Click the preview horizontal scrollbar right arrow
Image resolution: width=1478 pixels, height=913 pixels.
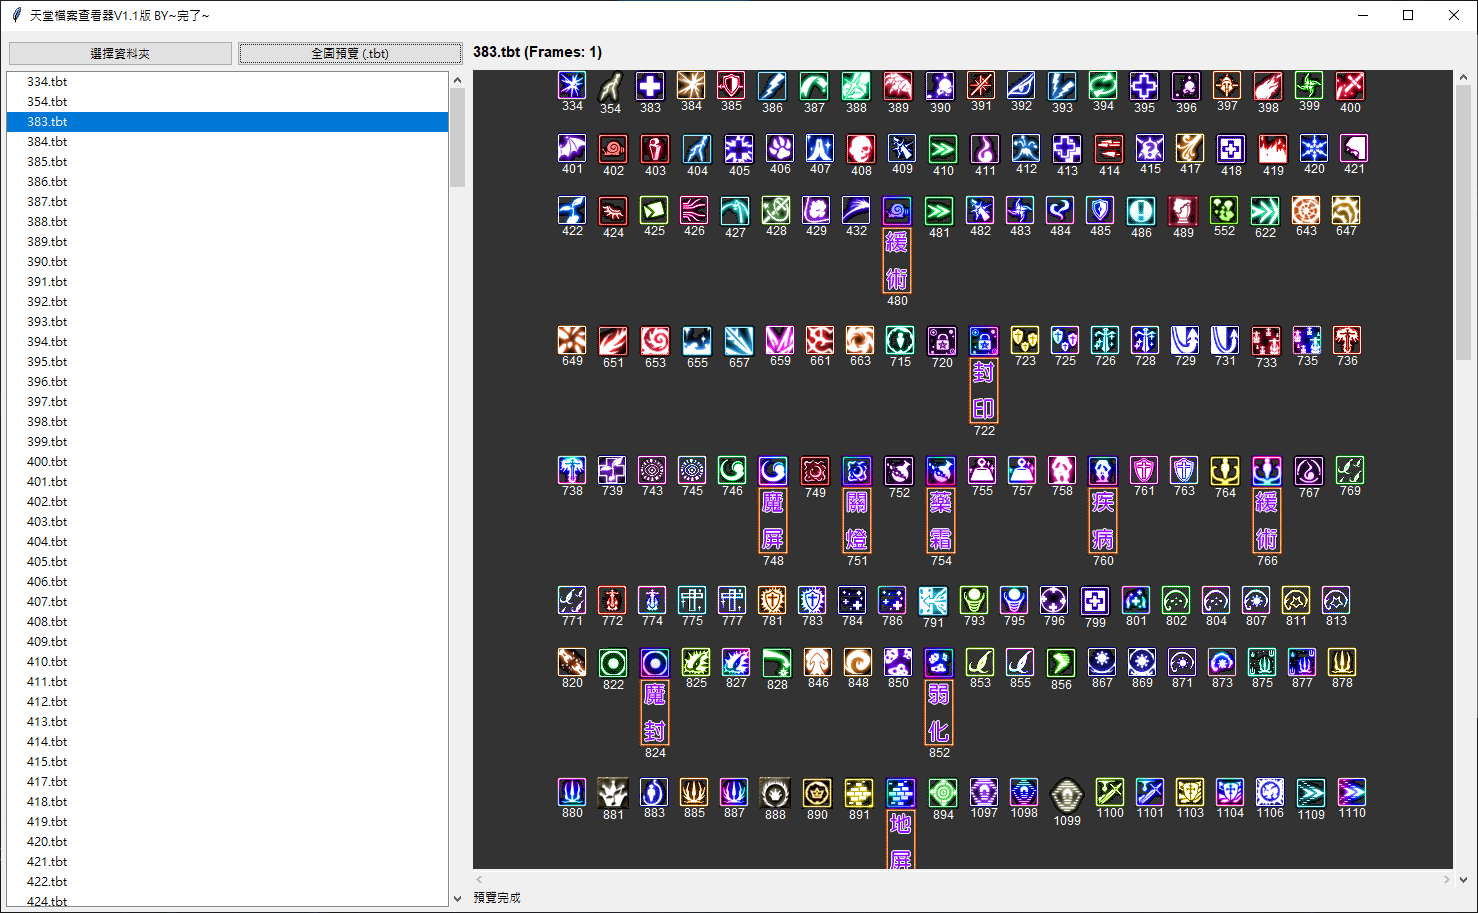[1446, 880]
